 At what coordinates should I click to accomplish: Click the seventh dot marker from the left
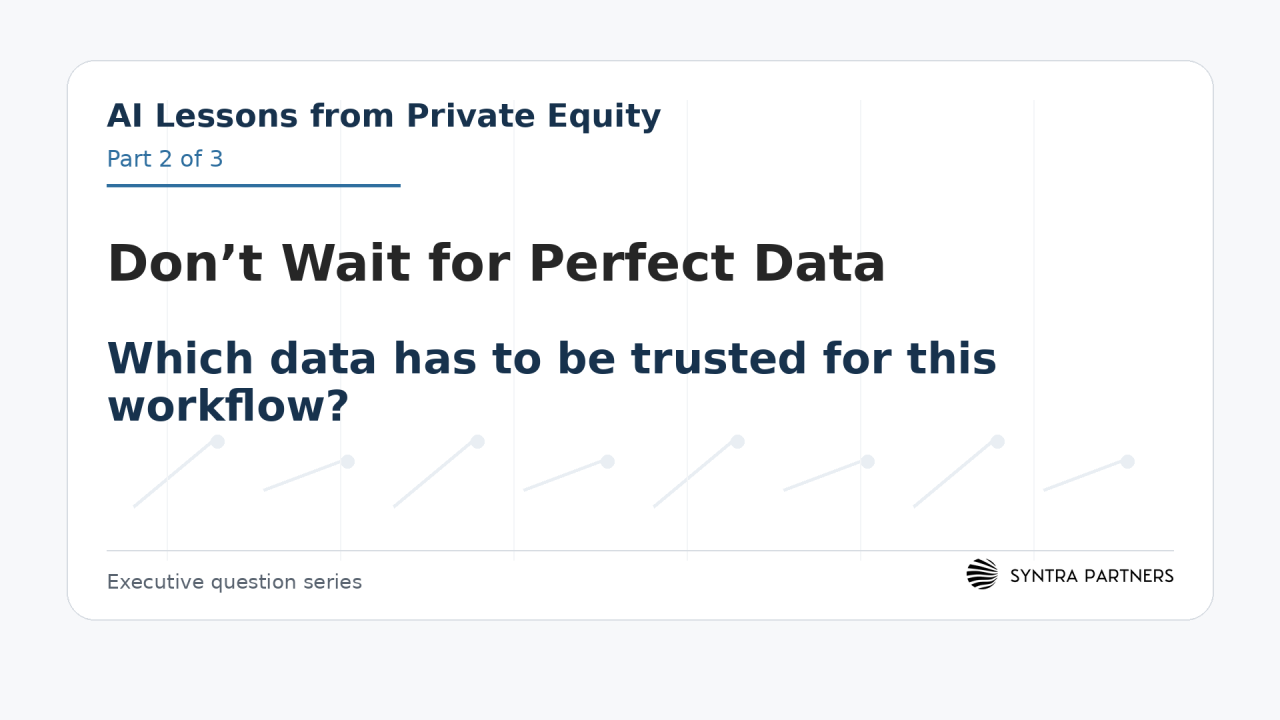pos(997,441)
